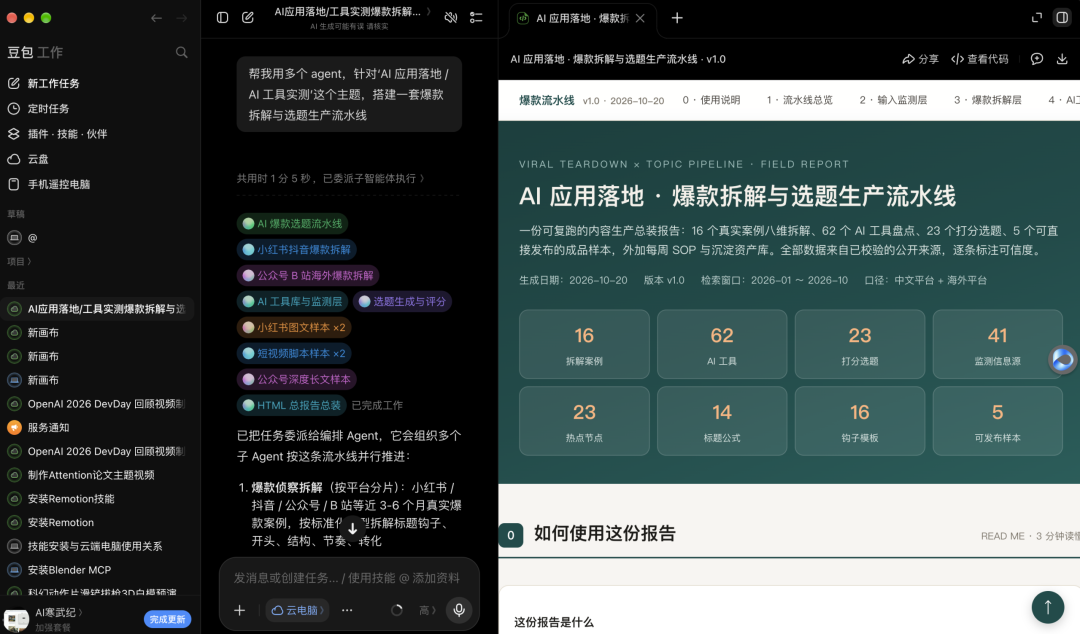The image size is (1080, 634).
Task: Click the 爆款流水线 logo title
Action: (546, 100)
